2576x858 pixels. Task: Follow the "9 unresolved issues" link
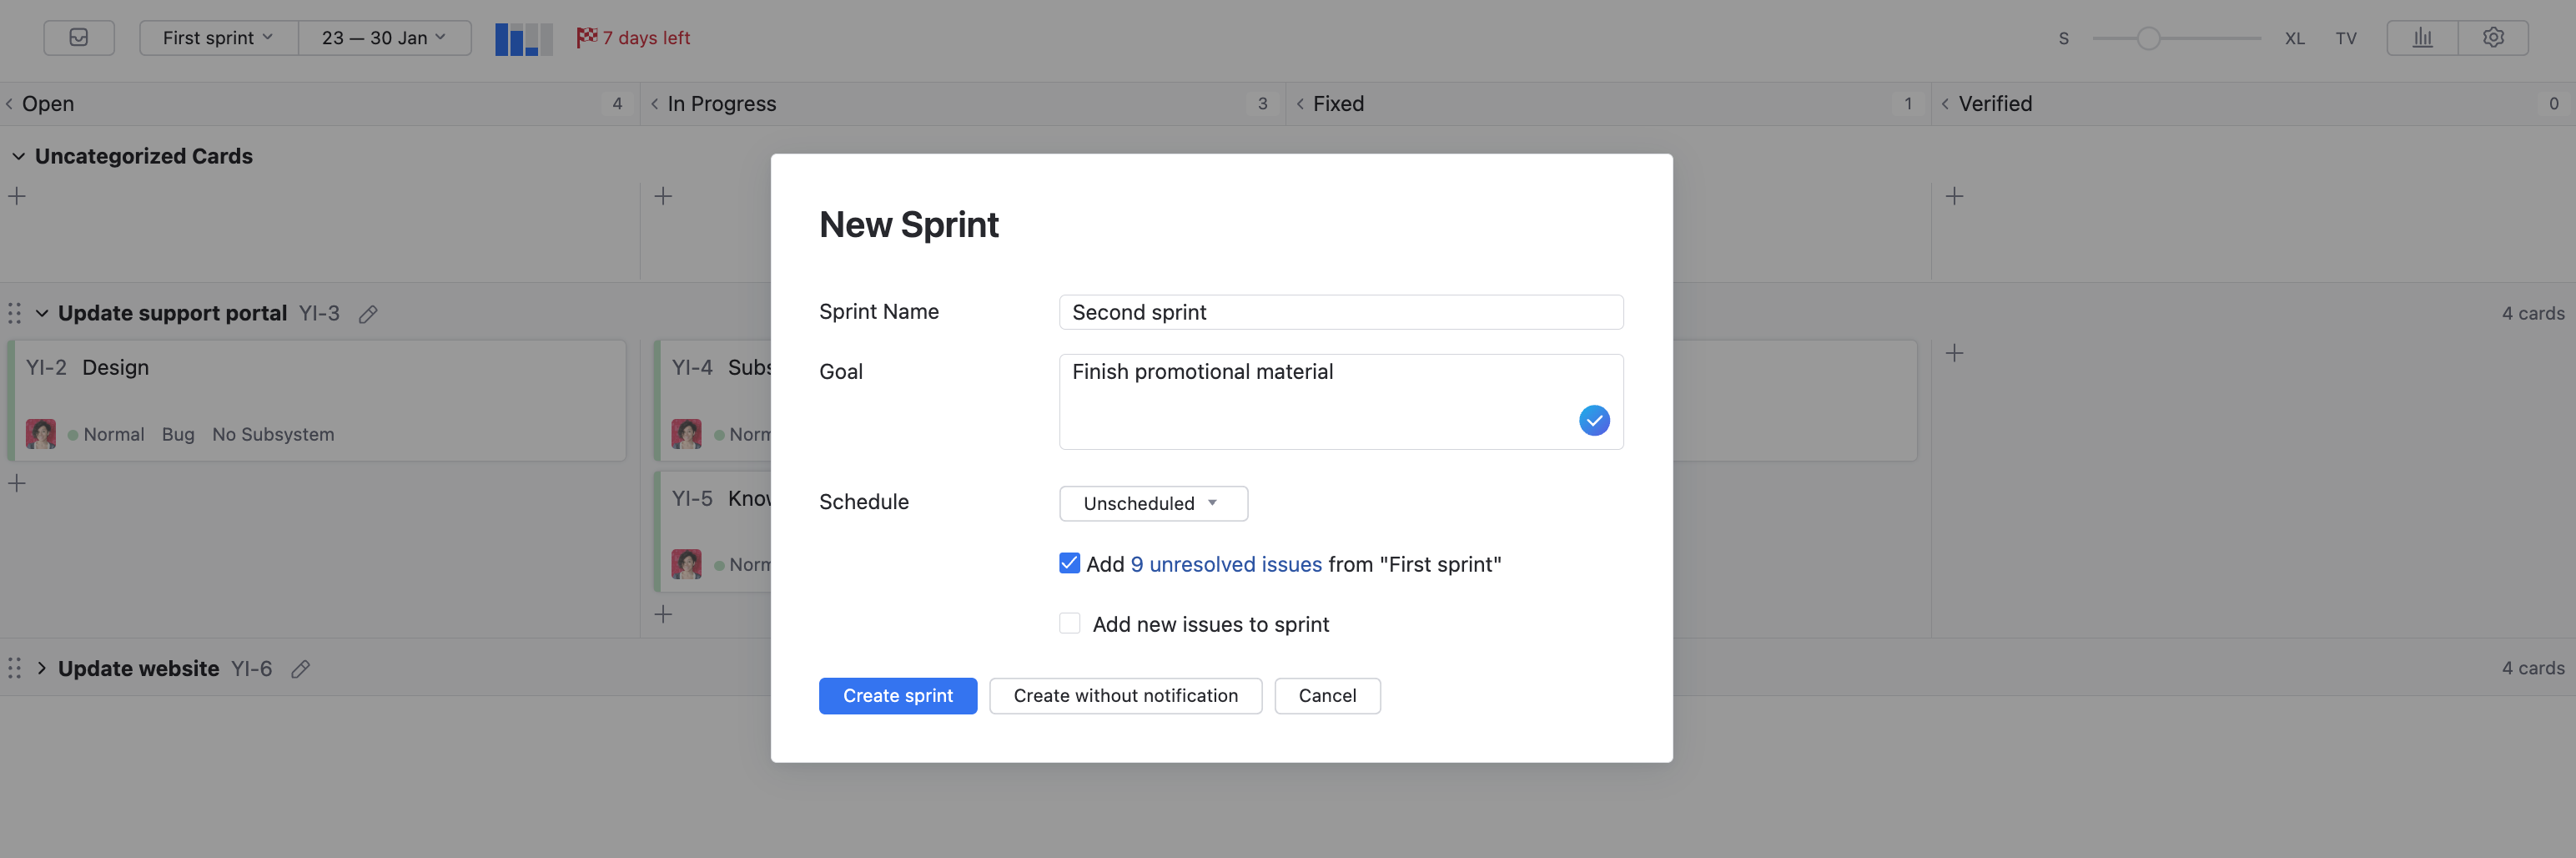click(1227, 563)
